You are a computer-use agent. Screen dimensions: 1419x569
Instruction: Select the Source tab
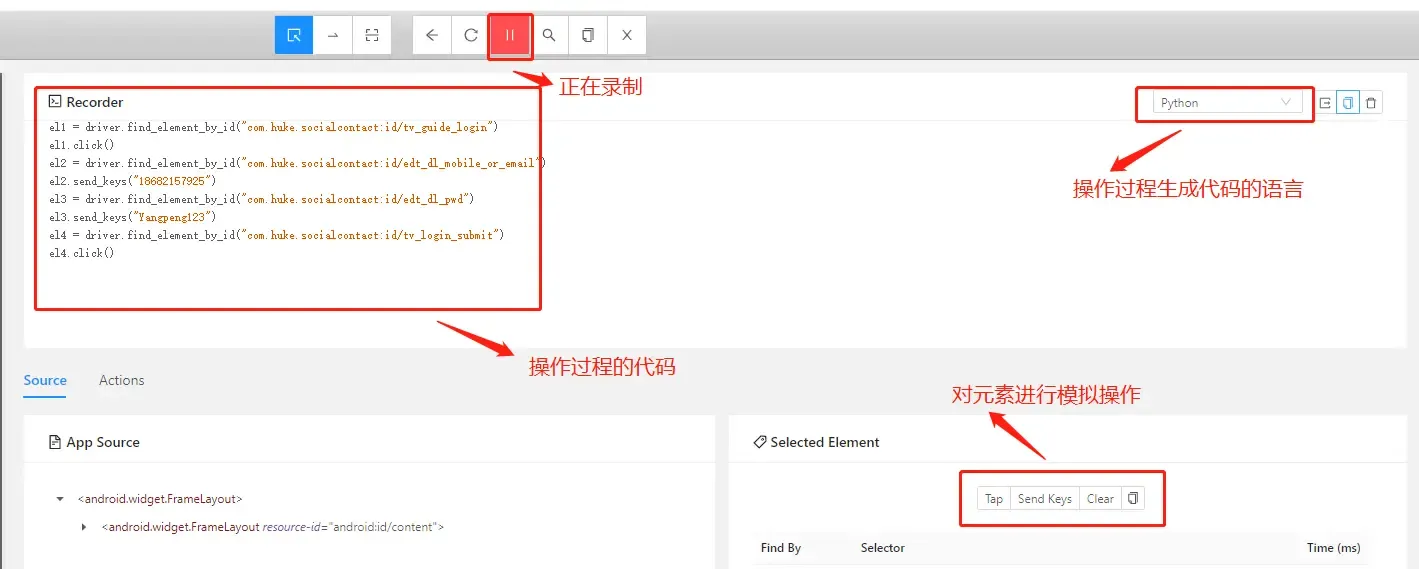[45, 380]
